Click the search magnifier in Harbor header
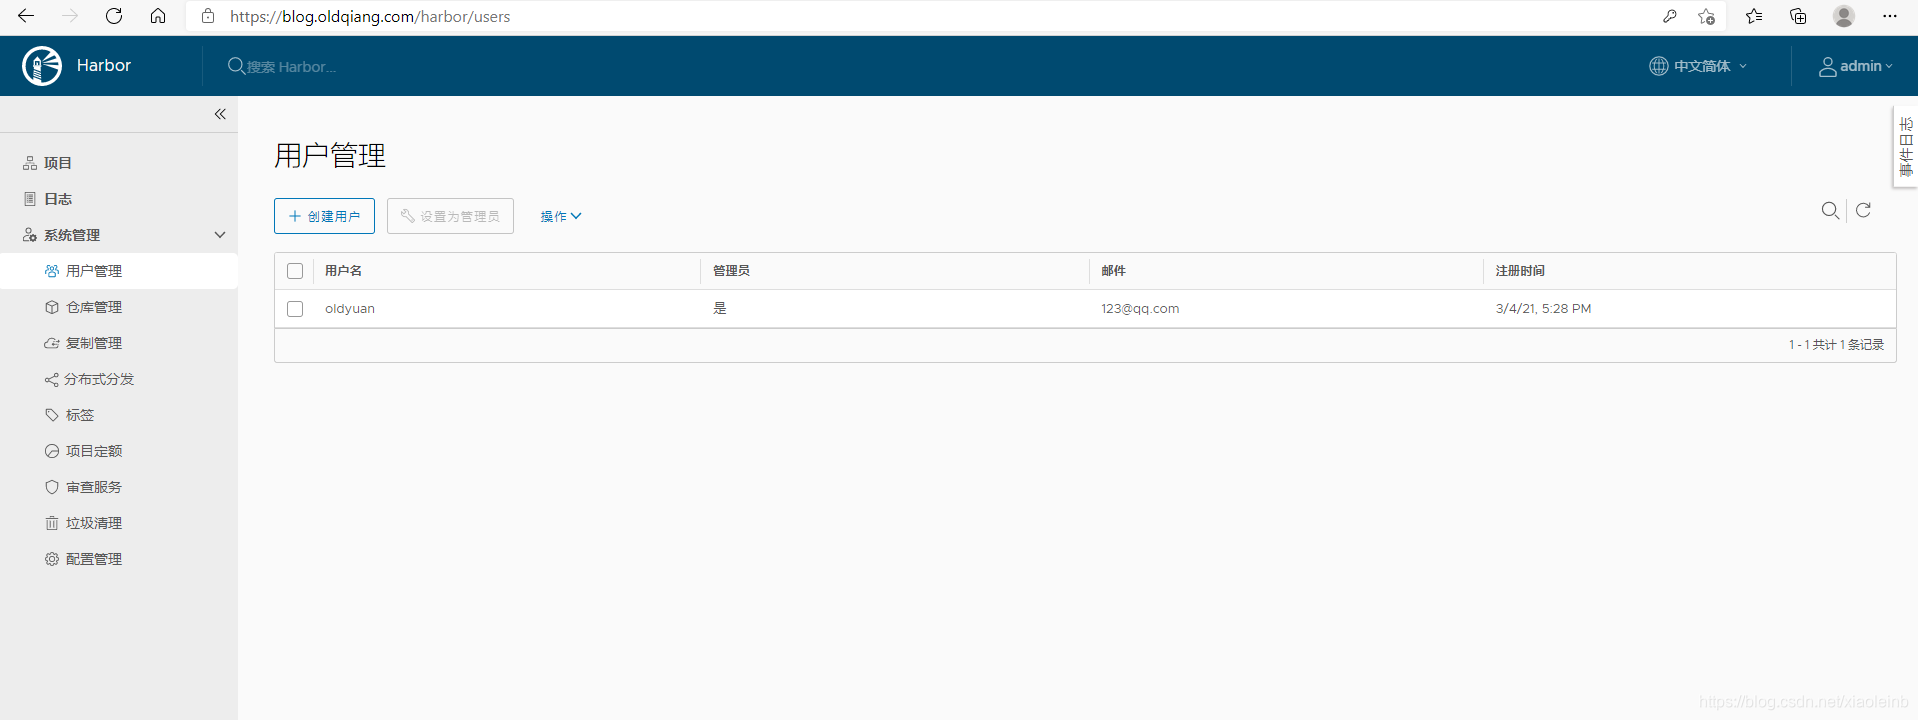Viewport: 1918px width, 720px height. point(236,66)
